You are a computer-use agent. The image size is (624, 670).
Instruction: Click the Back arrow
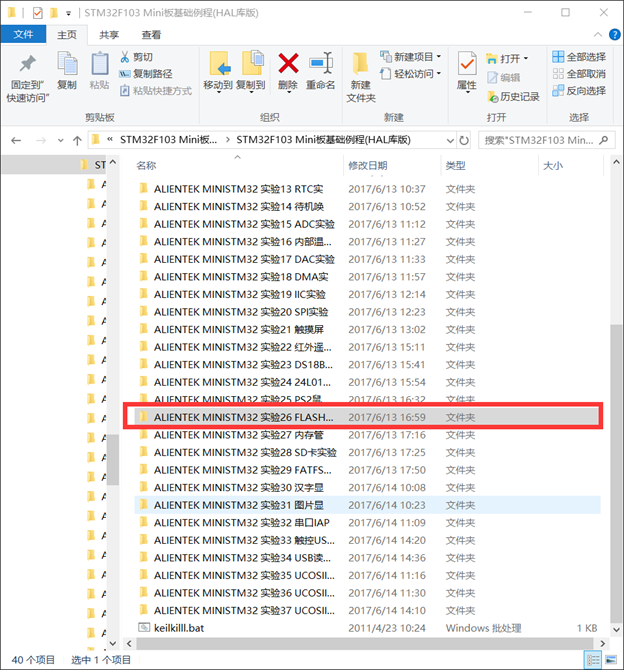point(16,140)
